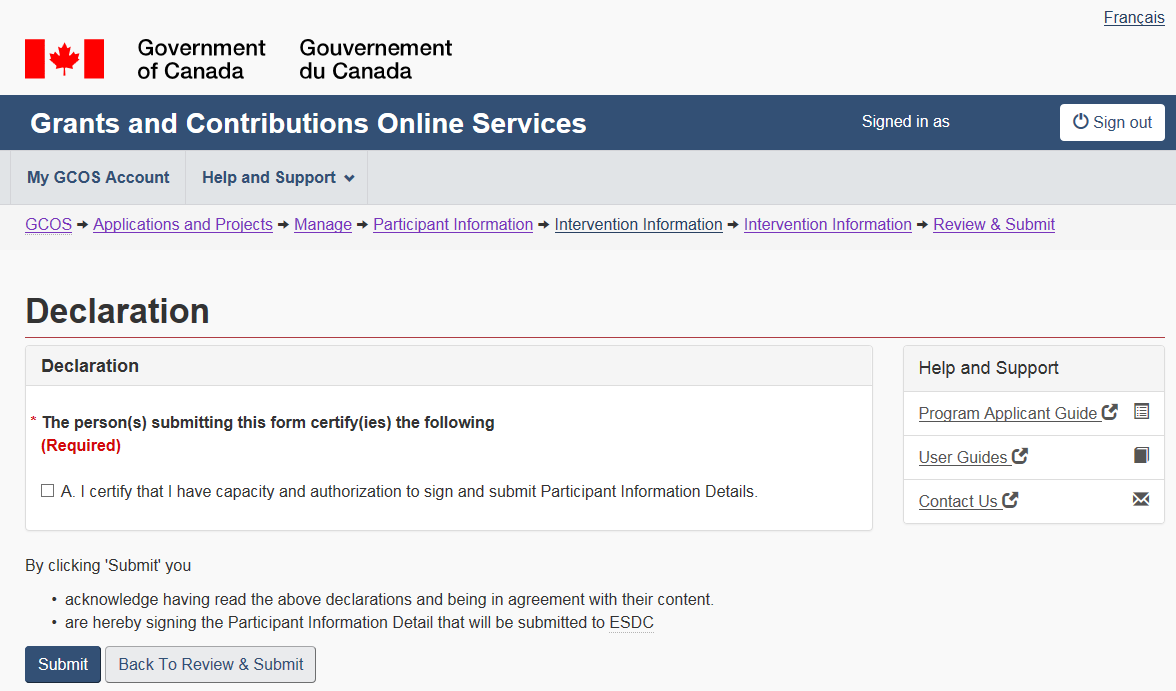This screenshot has height=691, width=1176.
Task: Switch language to Français
Action: coord(1133,18)
